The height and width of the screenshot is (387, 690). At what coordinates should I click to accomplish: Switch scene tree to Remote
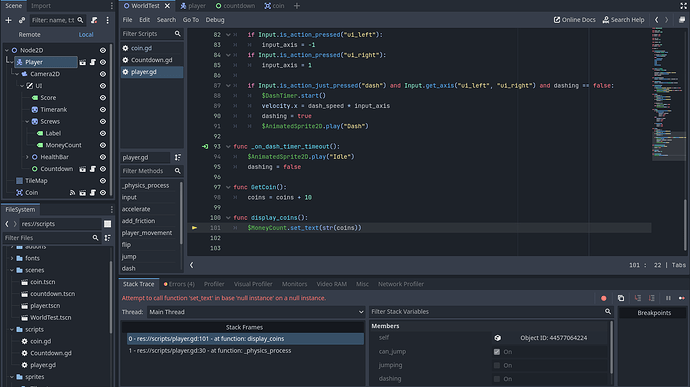point(29,34)
